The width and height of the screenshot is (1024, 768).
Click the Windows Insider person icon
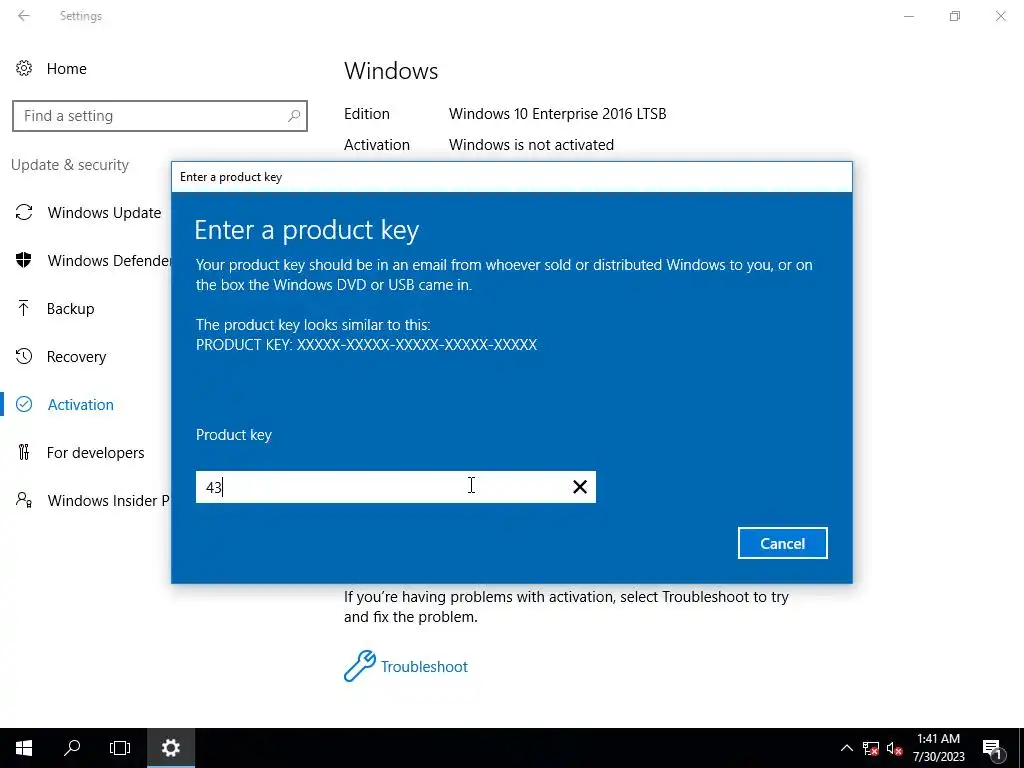(24, 500)
